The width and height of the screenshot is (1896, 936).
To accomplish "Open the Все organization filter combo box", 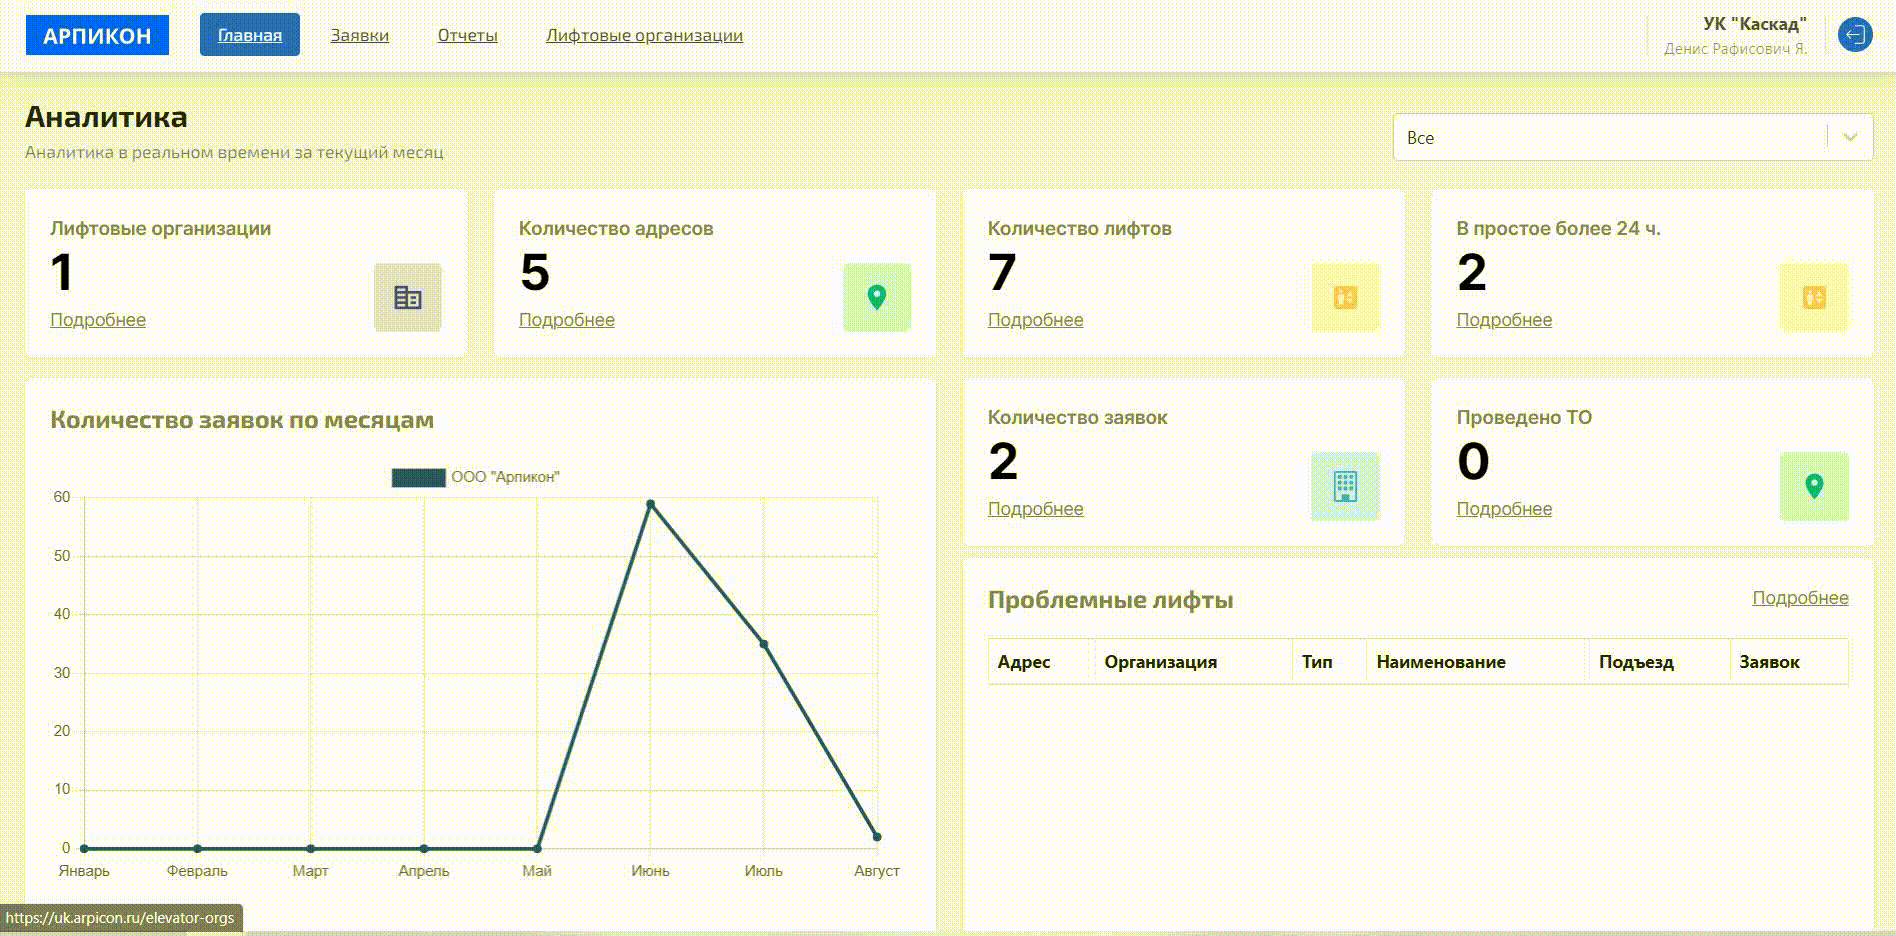I will [1610, 138].
